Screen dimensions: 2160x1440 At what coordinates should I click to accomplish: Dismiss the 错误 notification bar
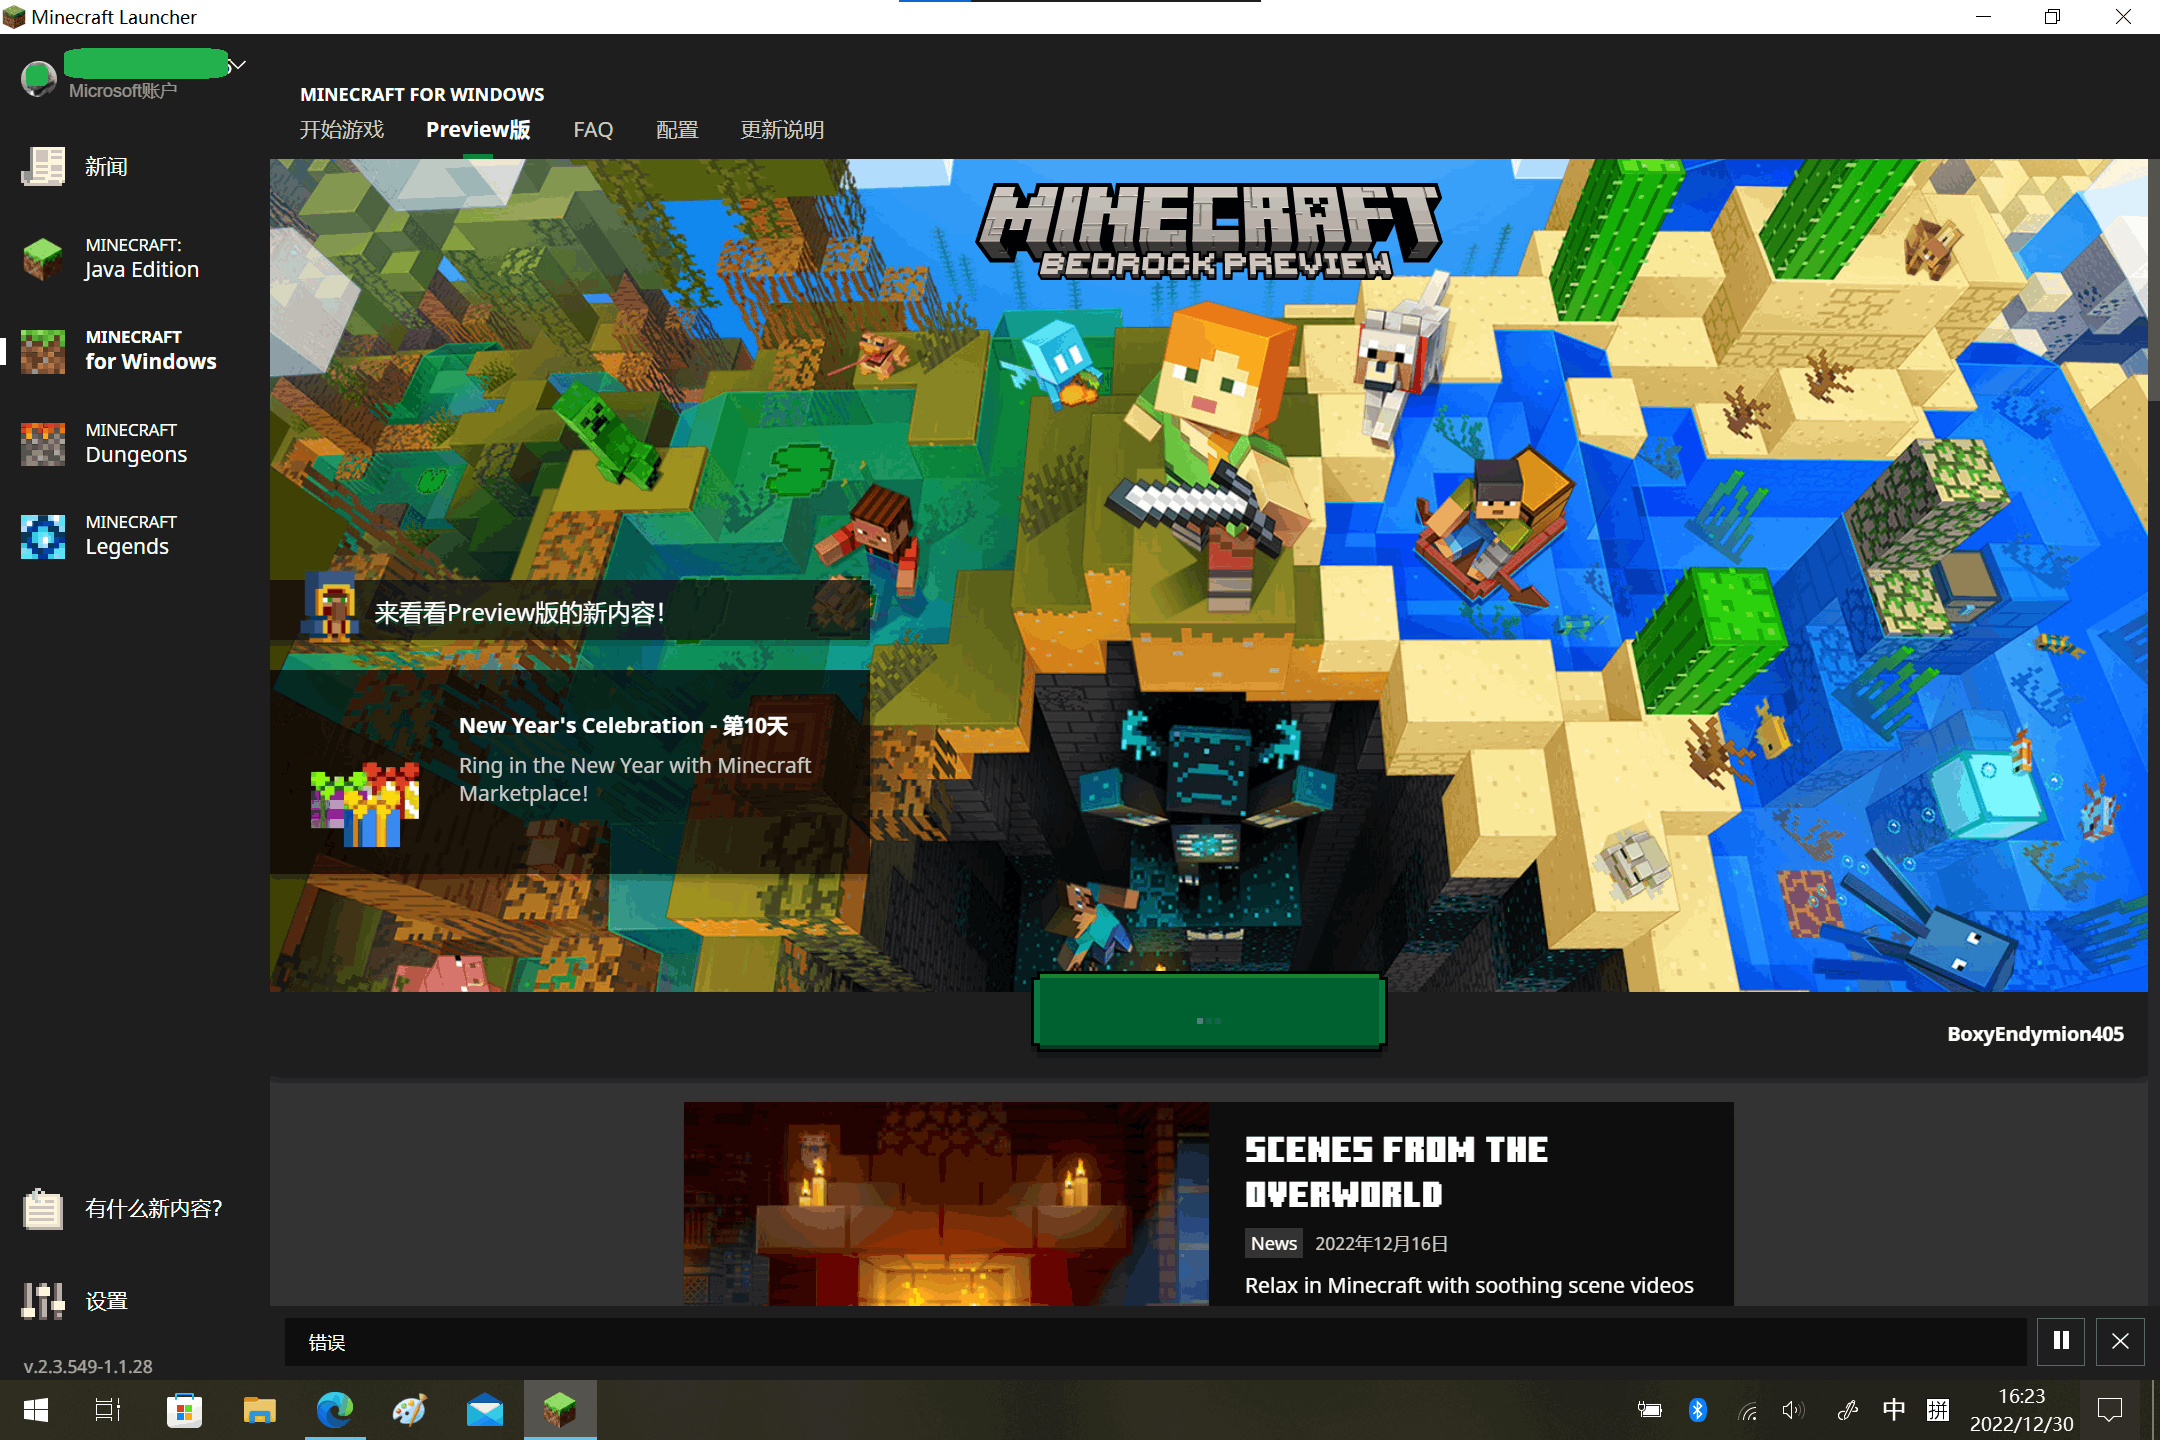click(2120, 1341)
